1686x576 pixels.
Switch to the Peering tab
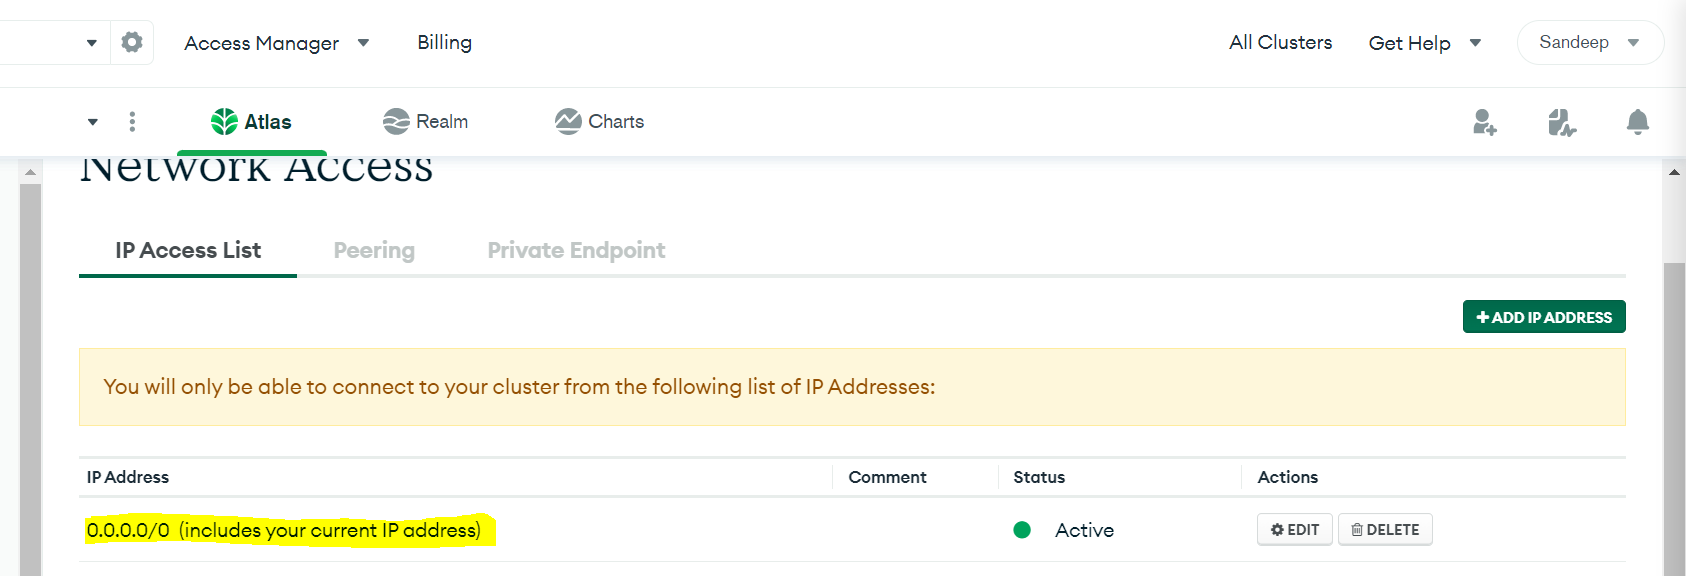coord(374,250)
